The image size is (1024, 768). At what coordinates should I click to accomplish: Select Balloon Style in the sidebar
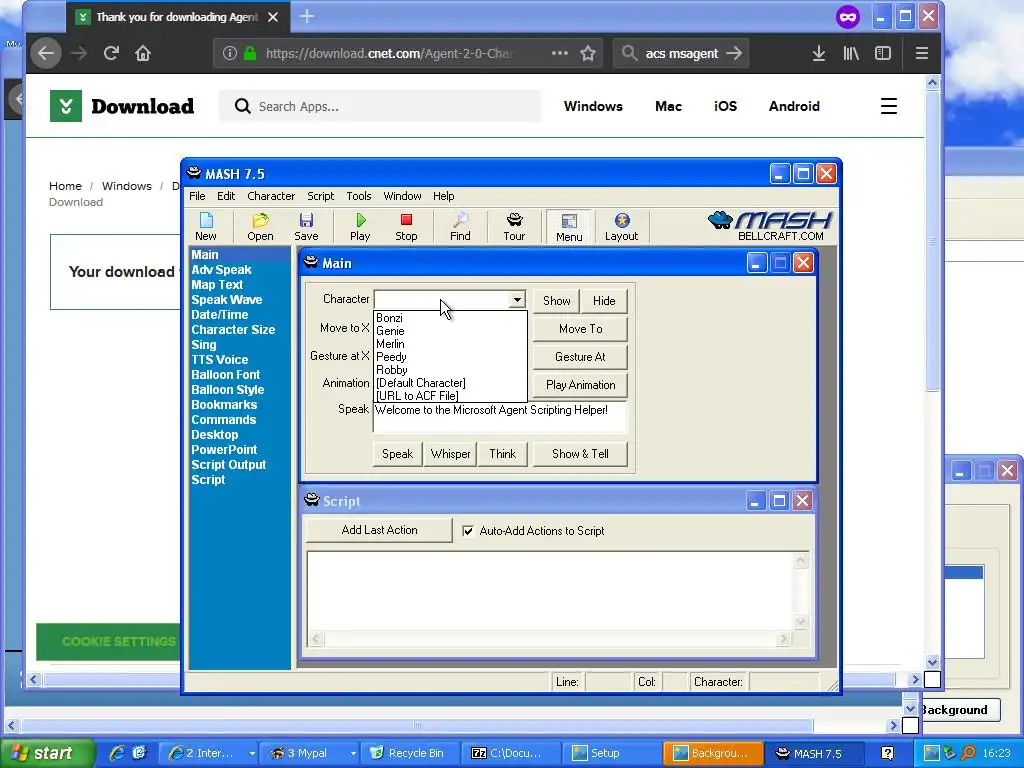click(x=227, y=390)
